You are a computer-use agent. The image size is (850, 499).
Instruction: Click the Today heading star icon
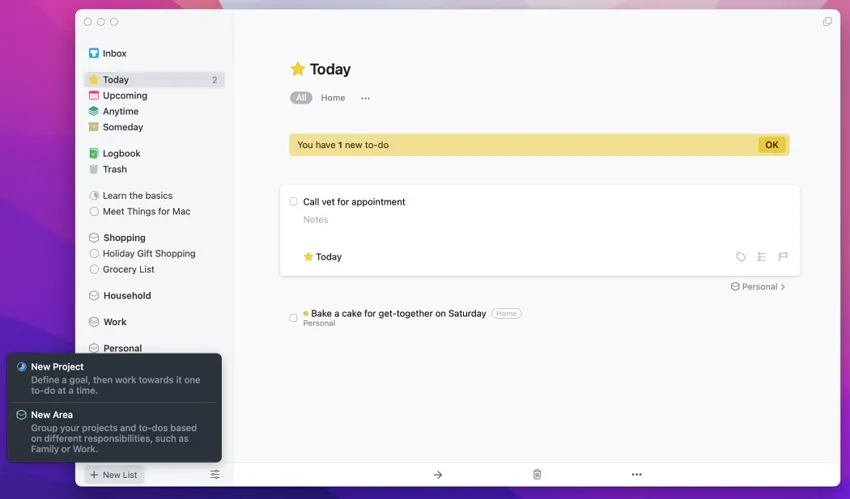pyautogui.click(x=298, y=69)
